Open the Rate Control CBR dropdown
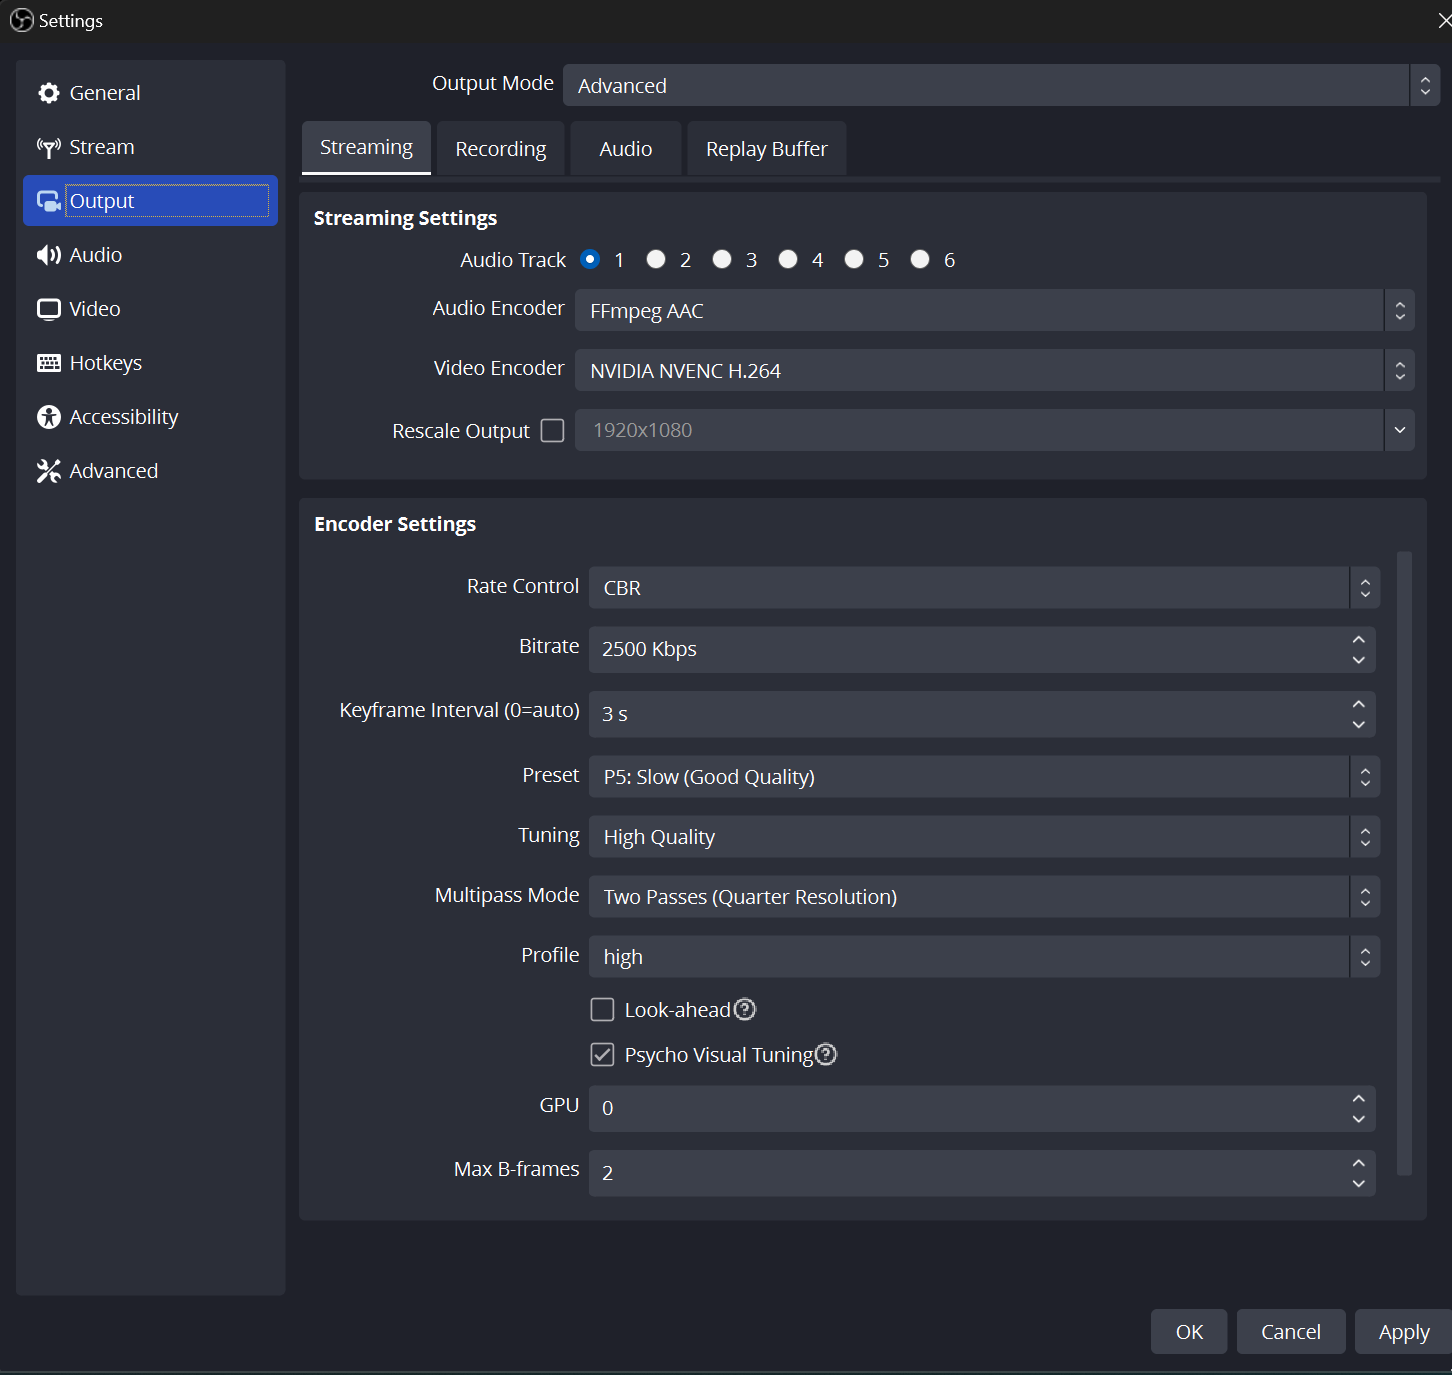This screenshot has width=1452, height=1375. [x=984, y=587]
